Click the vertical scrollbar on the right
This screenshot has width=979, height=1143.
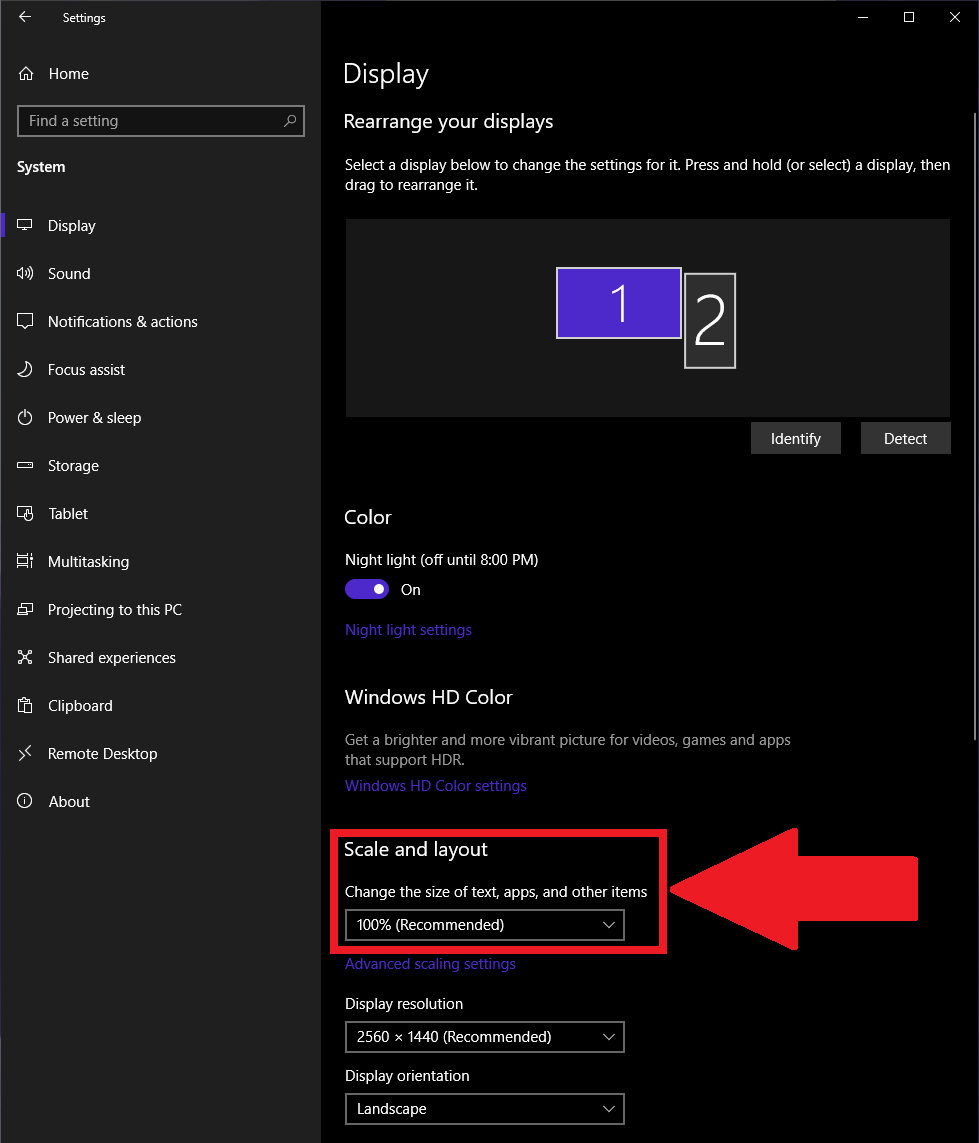pos(975,426)
